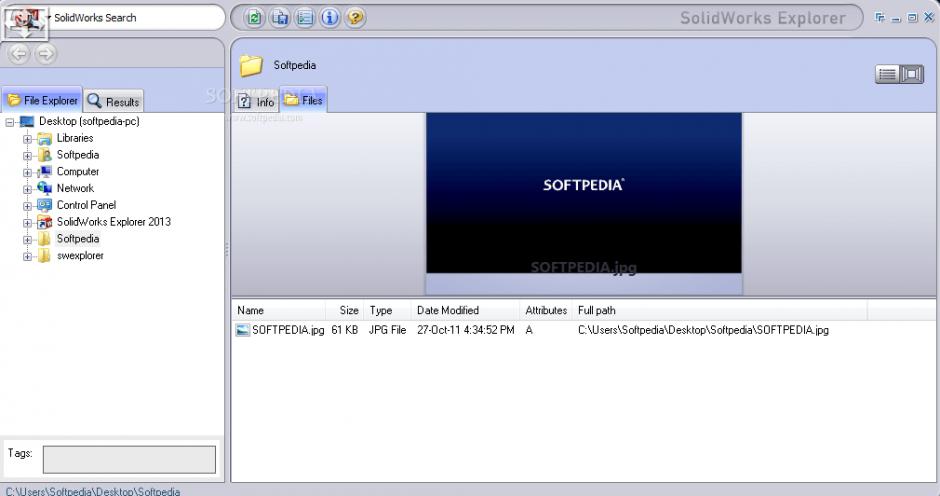940x496 pixels.
Task: Click the Desktop monitor icon in tree
Action: pos(27,122)
